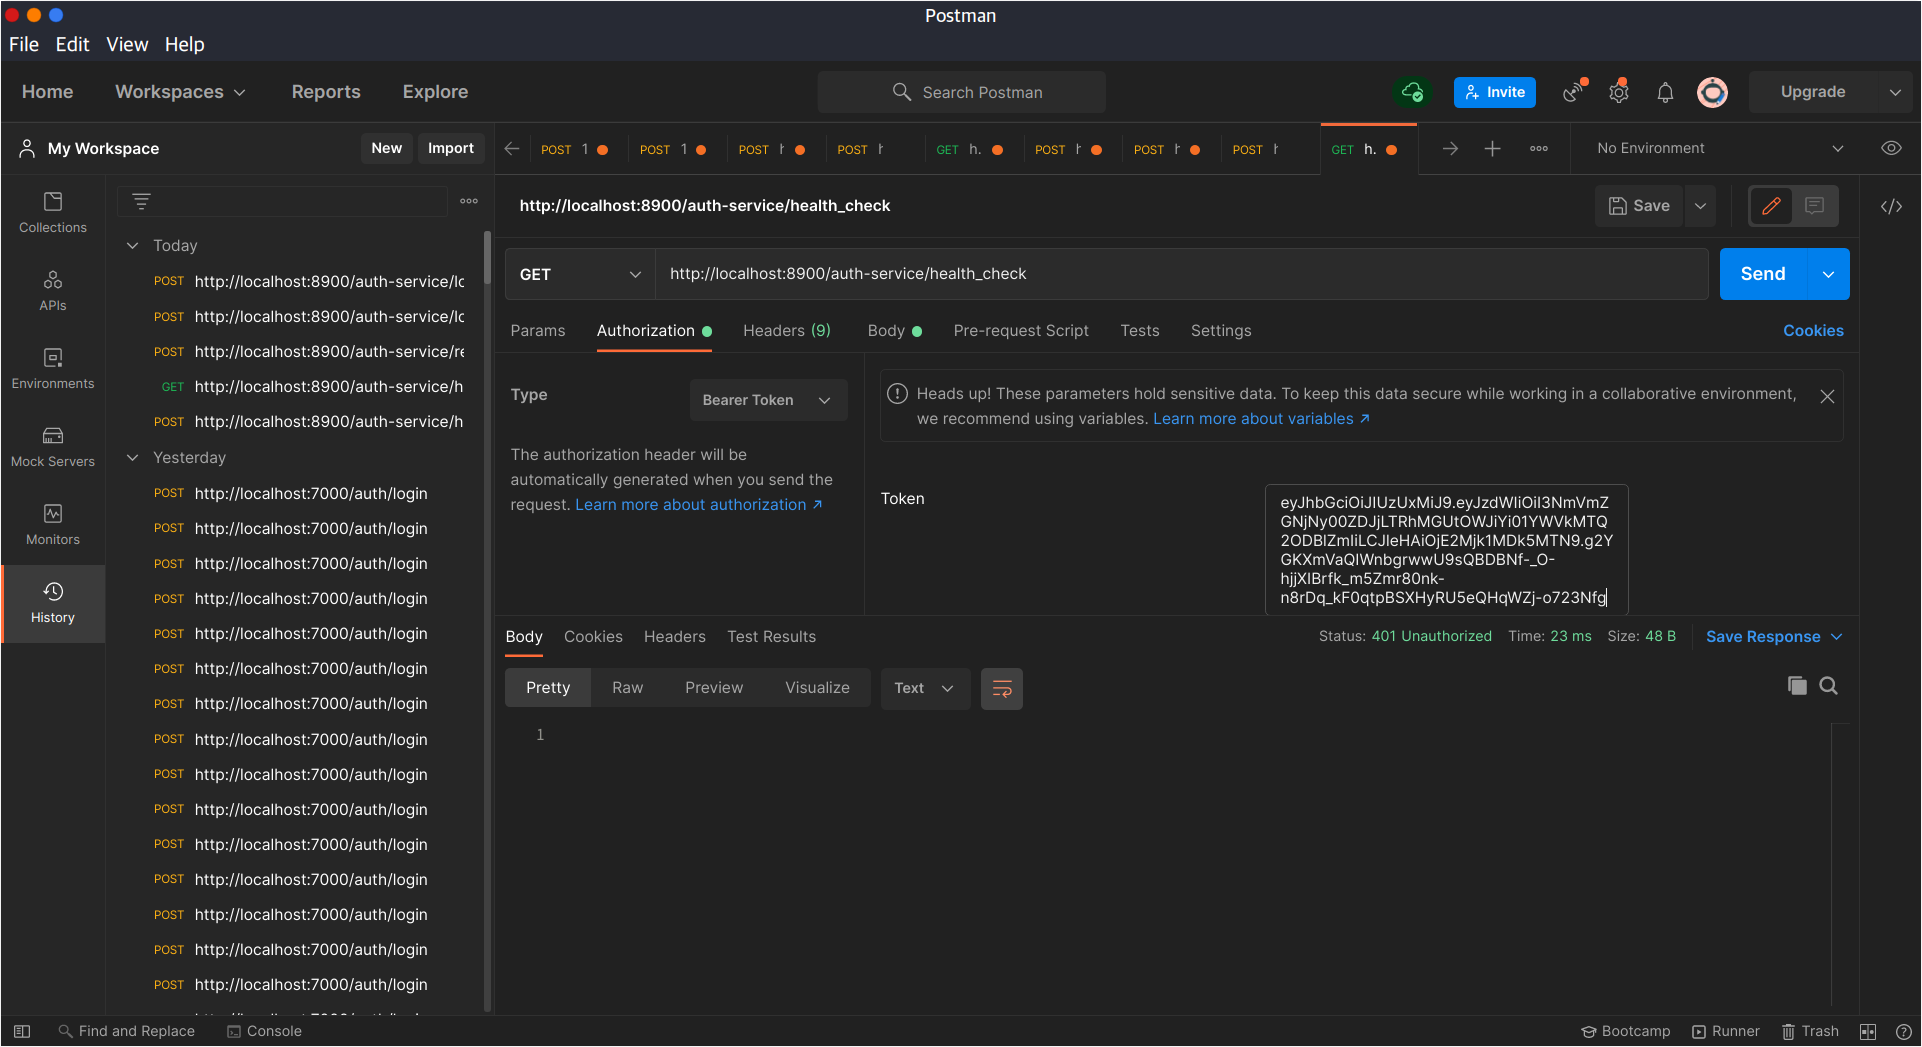
Task: Click the cloud sync status icon
Action: (x=1412, y=92)
